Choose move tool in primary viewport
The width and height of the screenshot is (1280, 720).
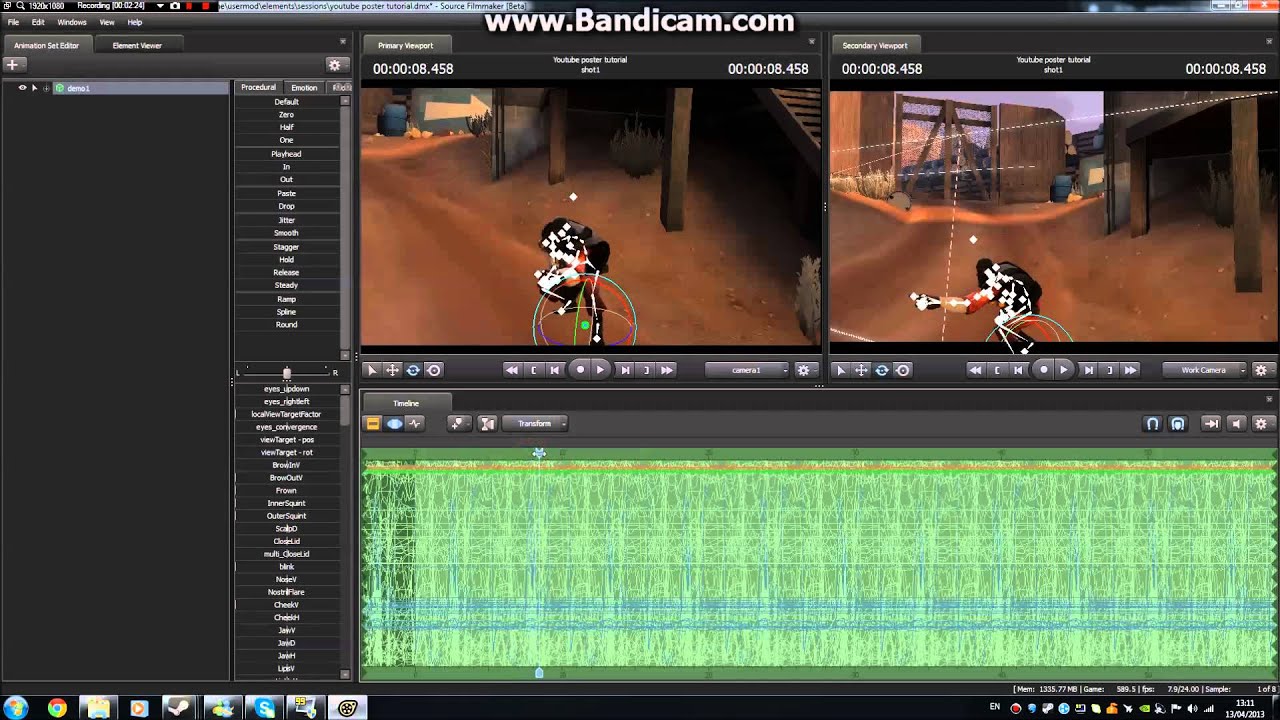click(393, 370)
